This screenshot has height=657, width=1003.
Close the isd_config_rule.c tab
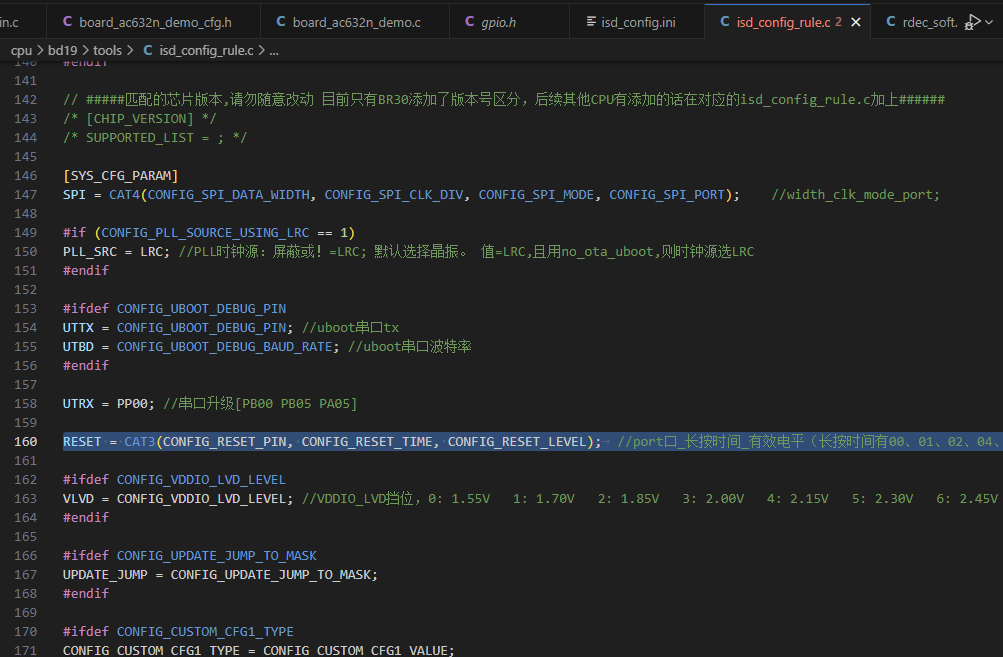[x=856, y=22]
